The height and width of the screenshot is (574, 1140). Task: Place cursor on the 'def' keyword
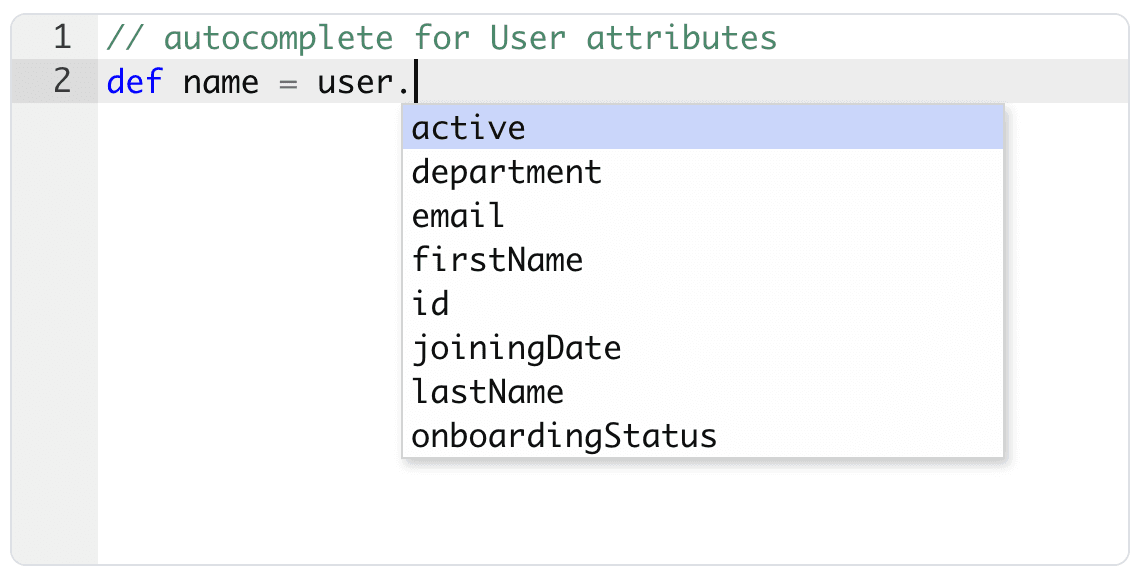tap(135, 82)
